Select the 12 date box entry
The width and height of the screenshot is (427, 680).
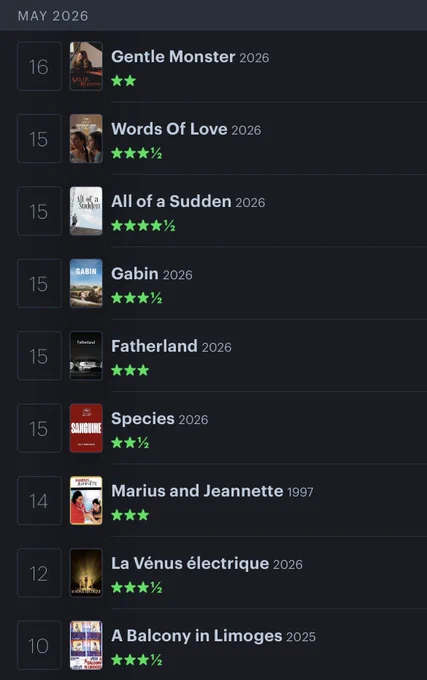tap(39, 573)
